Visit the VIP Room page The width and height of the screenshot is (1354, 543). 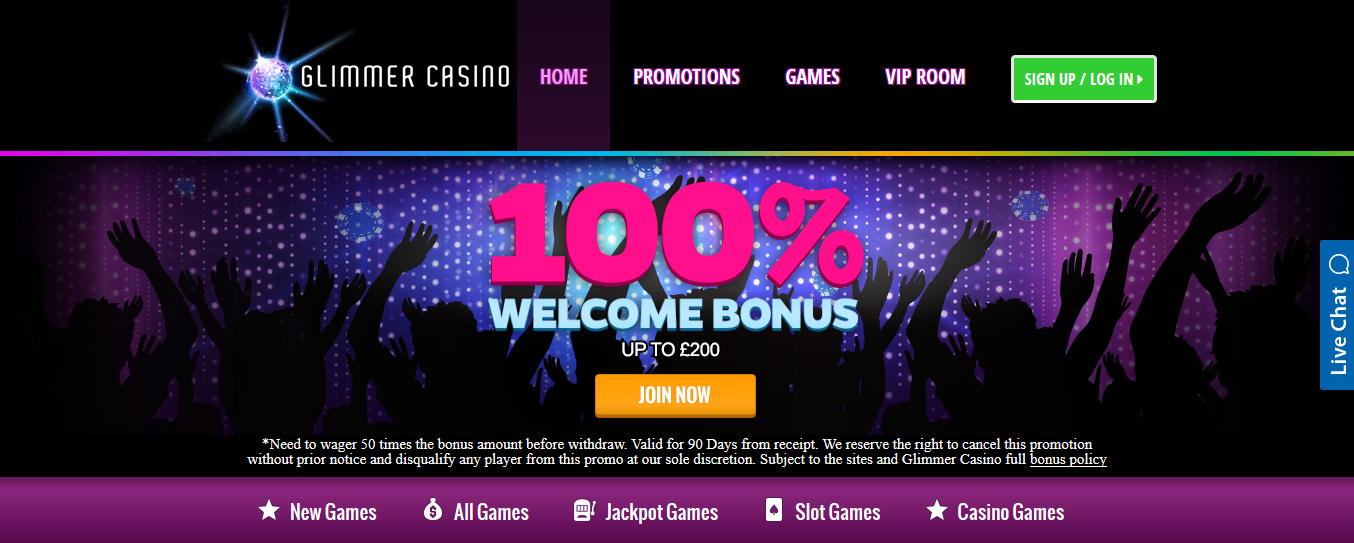click(x=925, y=77)
